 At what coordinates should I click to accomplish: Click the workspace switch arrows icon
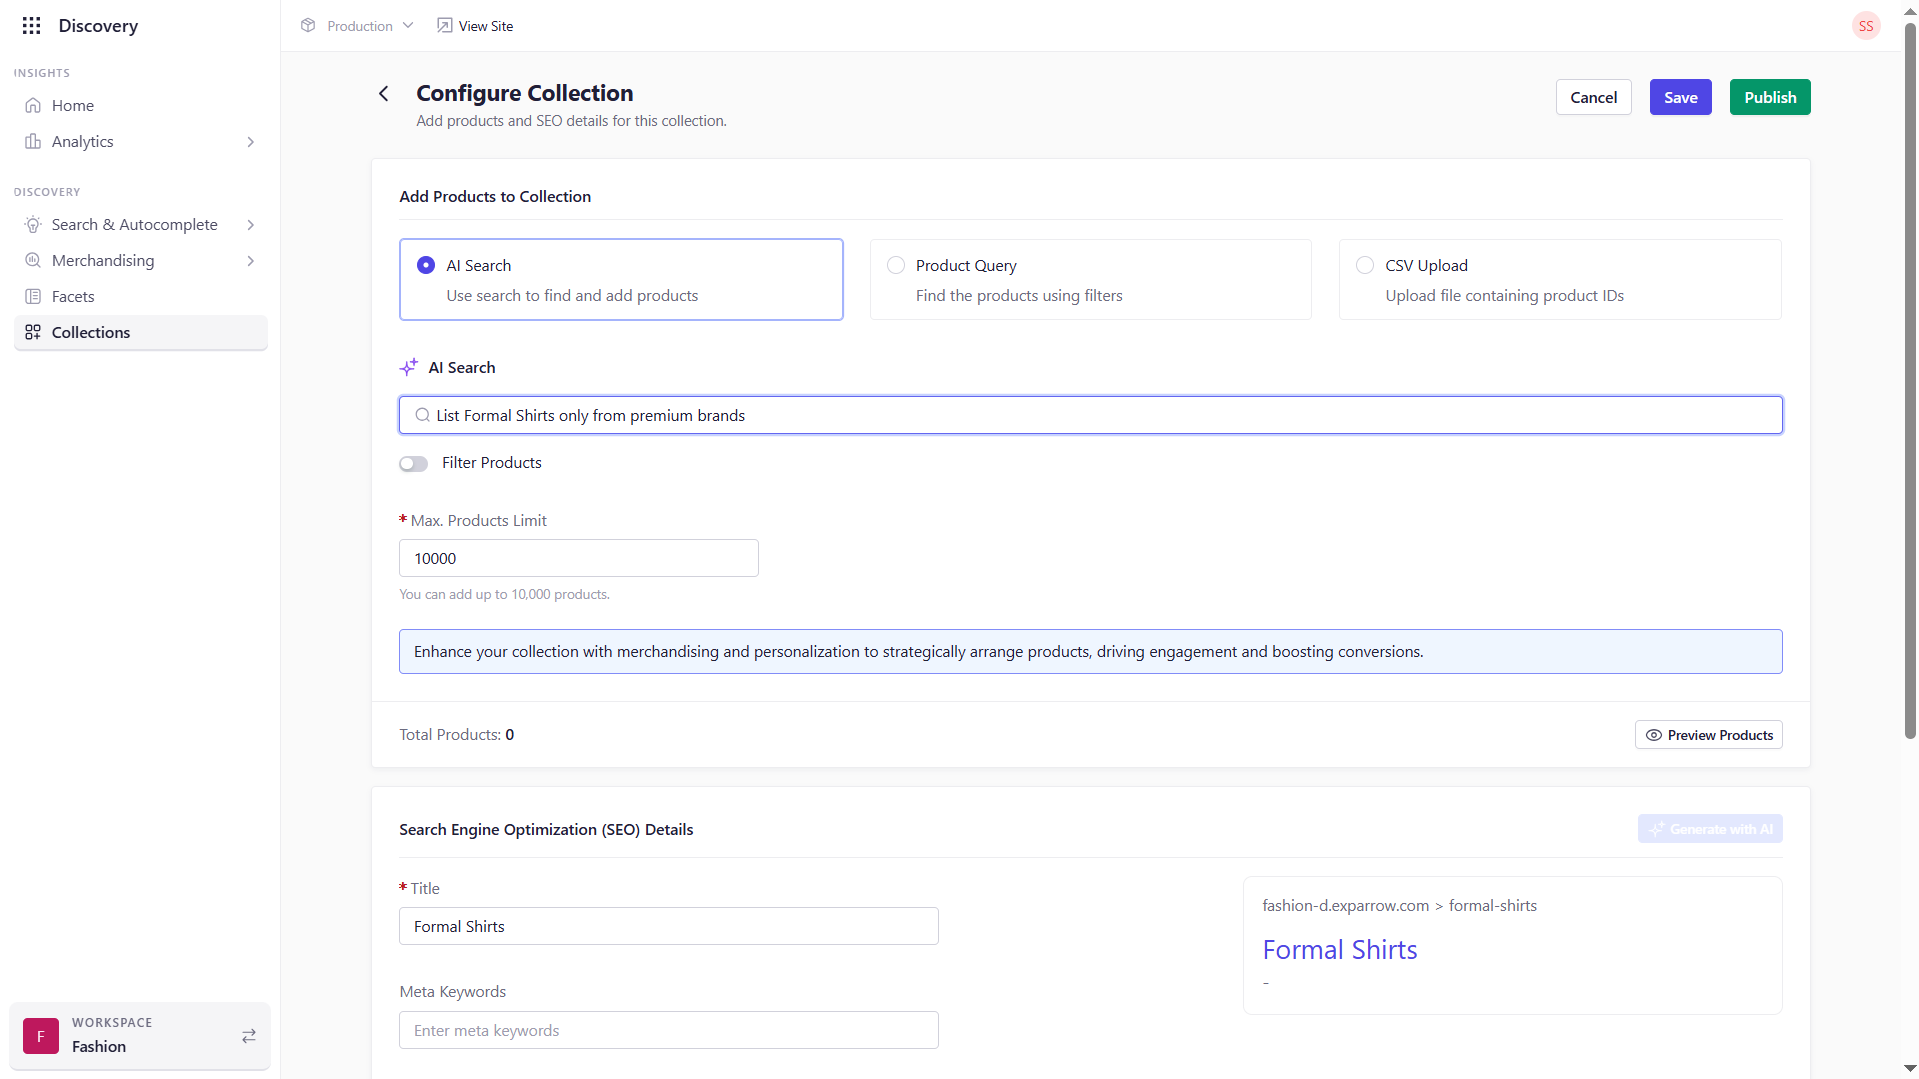coord(249,1036)
